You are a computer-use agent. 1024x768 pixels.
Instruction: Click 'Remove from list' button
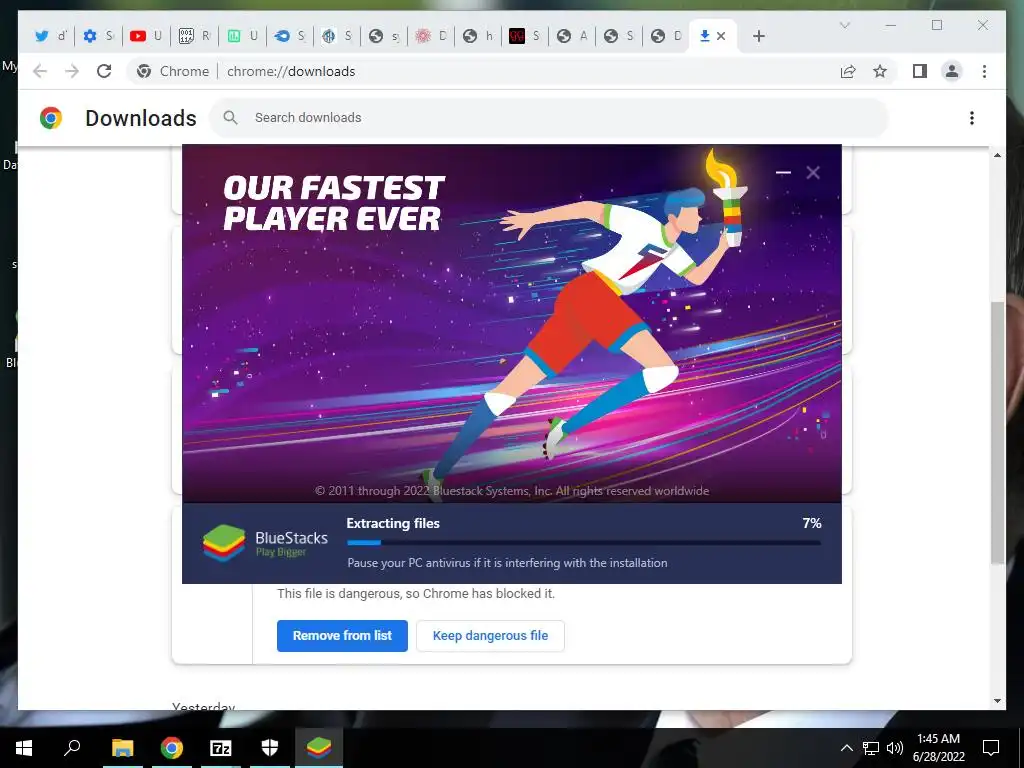click(342, 635)
